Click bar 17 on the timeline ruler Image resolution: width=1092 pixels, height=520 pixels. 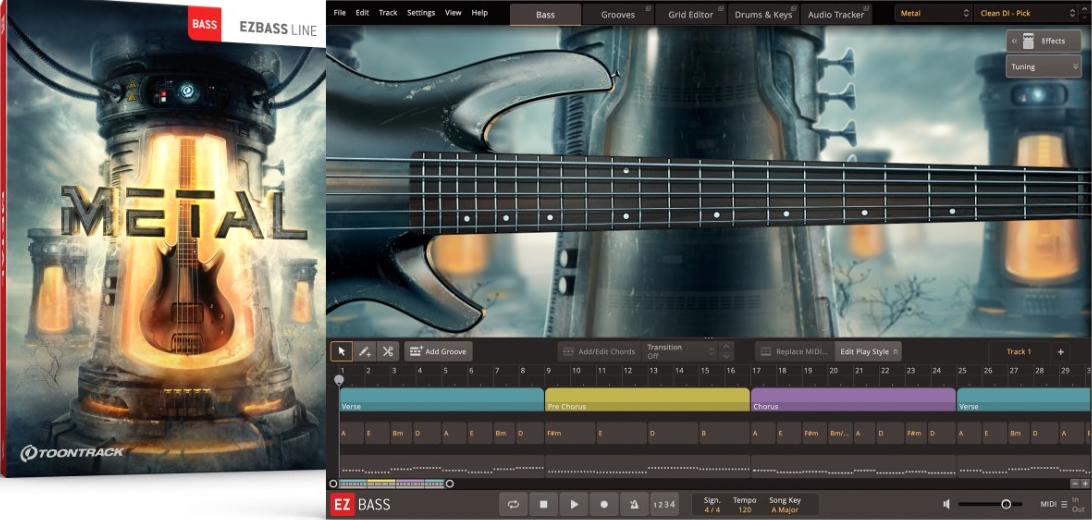(756, 371)
